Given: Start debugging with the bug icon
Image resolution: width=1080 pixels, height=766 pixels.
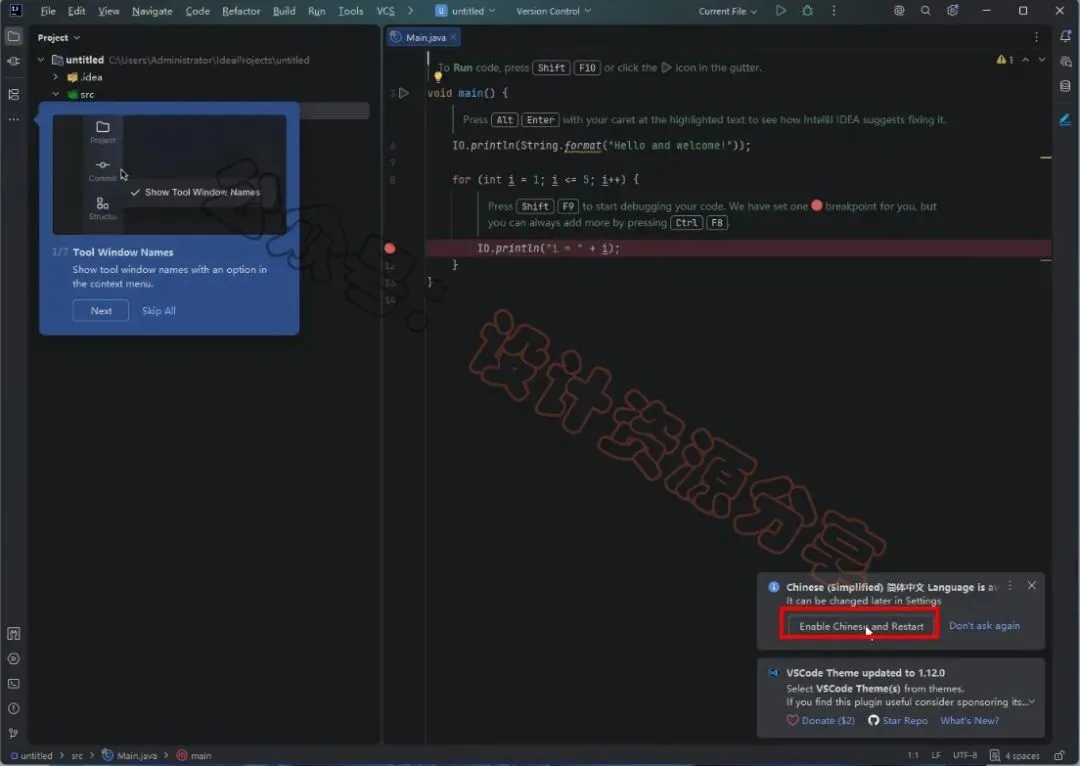Looking at the screenshot, I should coord(807,11).
